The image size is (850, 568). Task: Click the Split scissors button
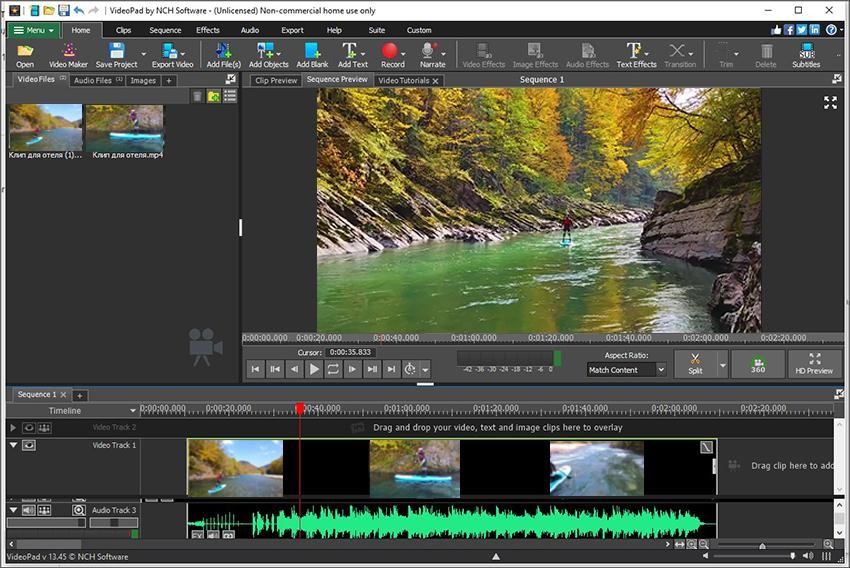click(695, 362)
